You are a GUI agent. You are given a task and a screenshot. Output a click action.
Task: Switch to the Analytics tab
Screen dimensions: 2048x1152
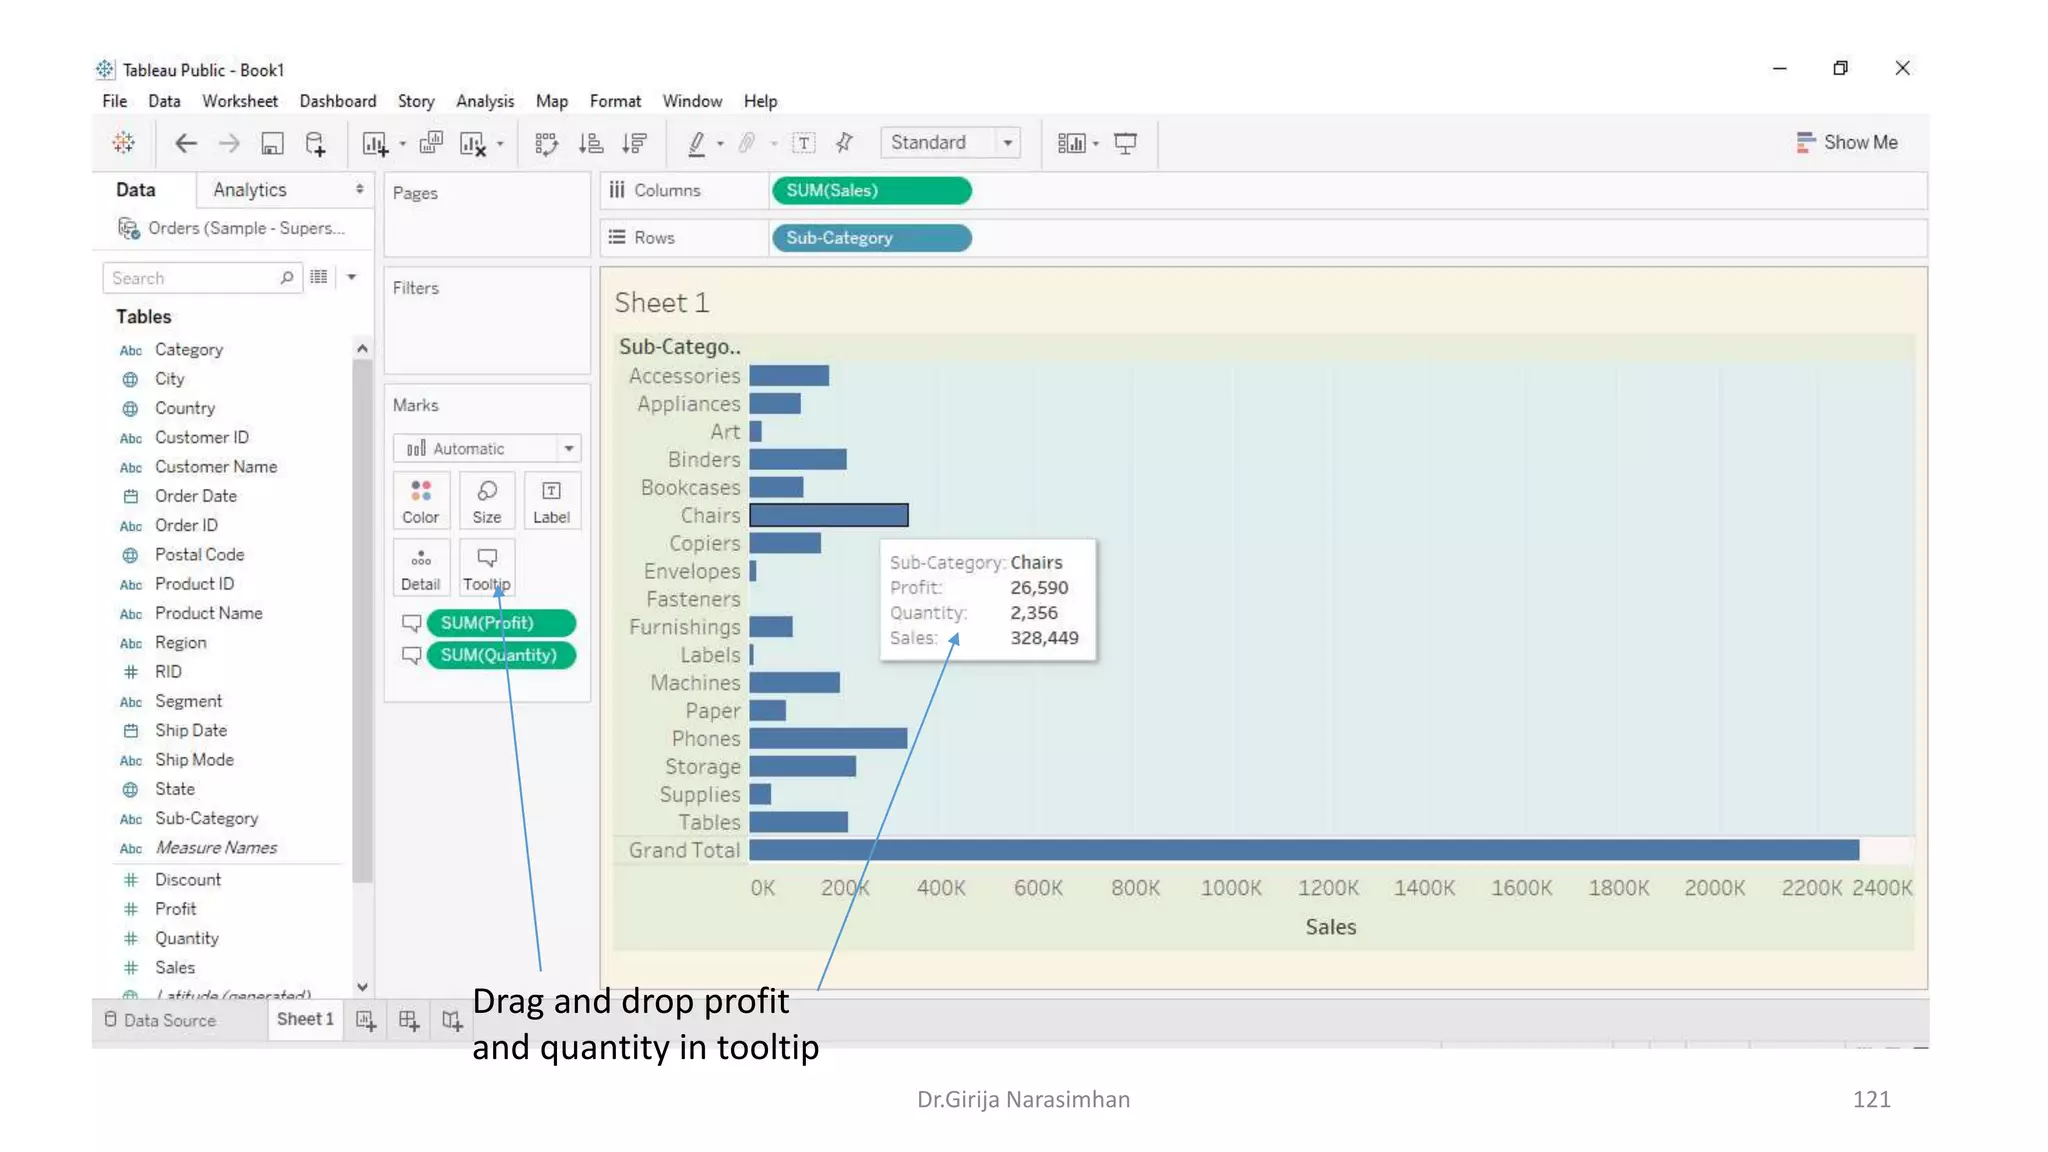[250, 189]
